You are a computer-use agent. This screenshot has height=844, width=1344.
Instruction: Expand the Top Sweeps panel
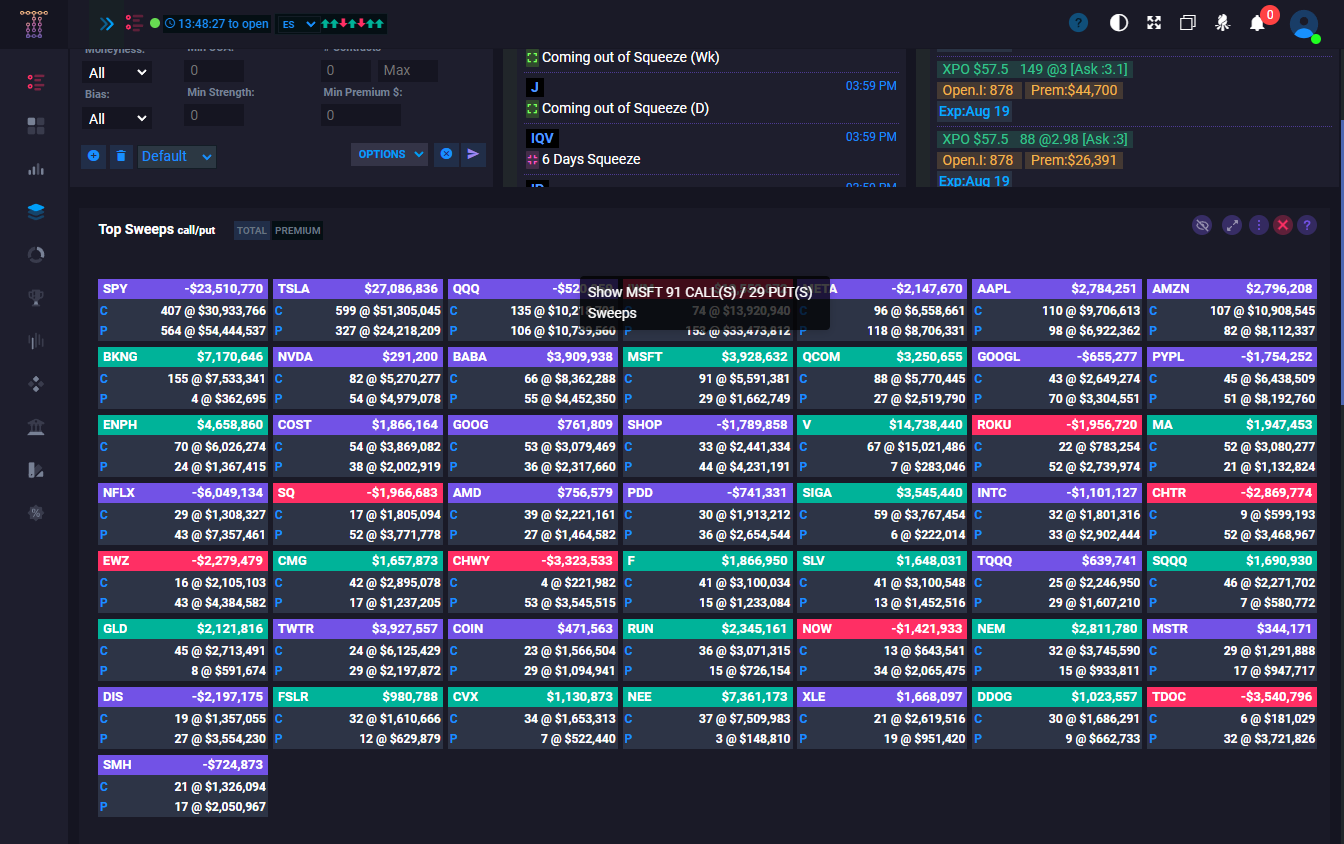(x=1232, y=226)
